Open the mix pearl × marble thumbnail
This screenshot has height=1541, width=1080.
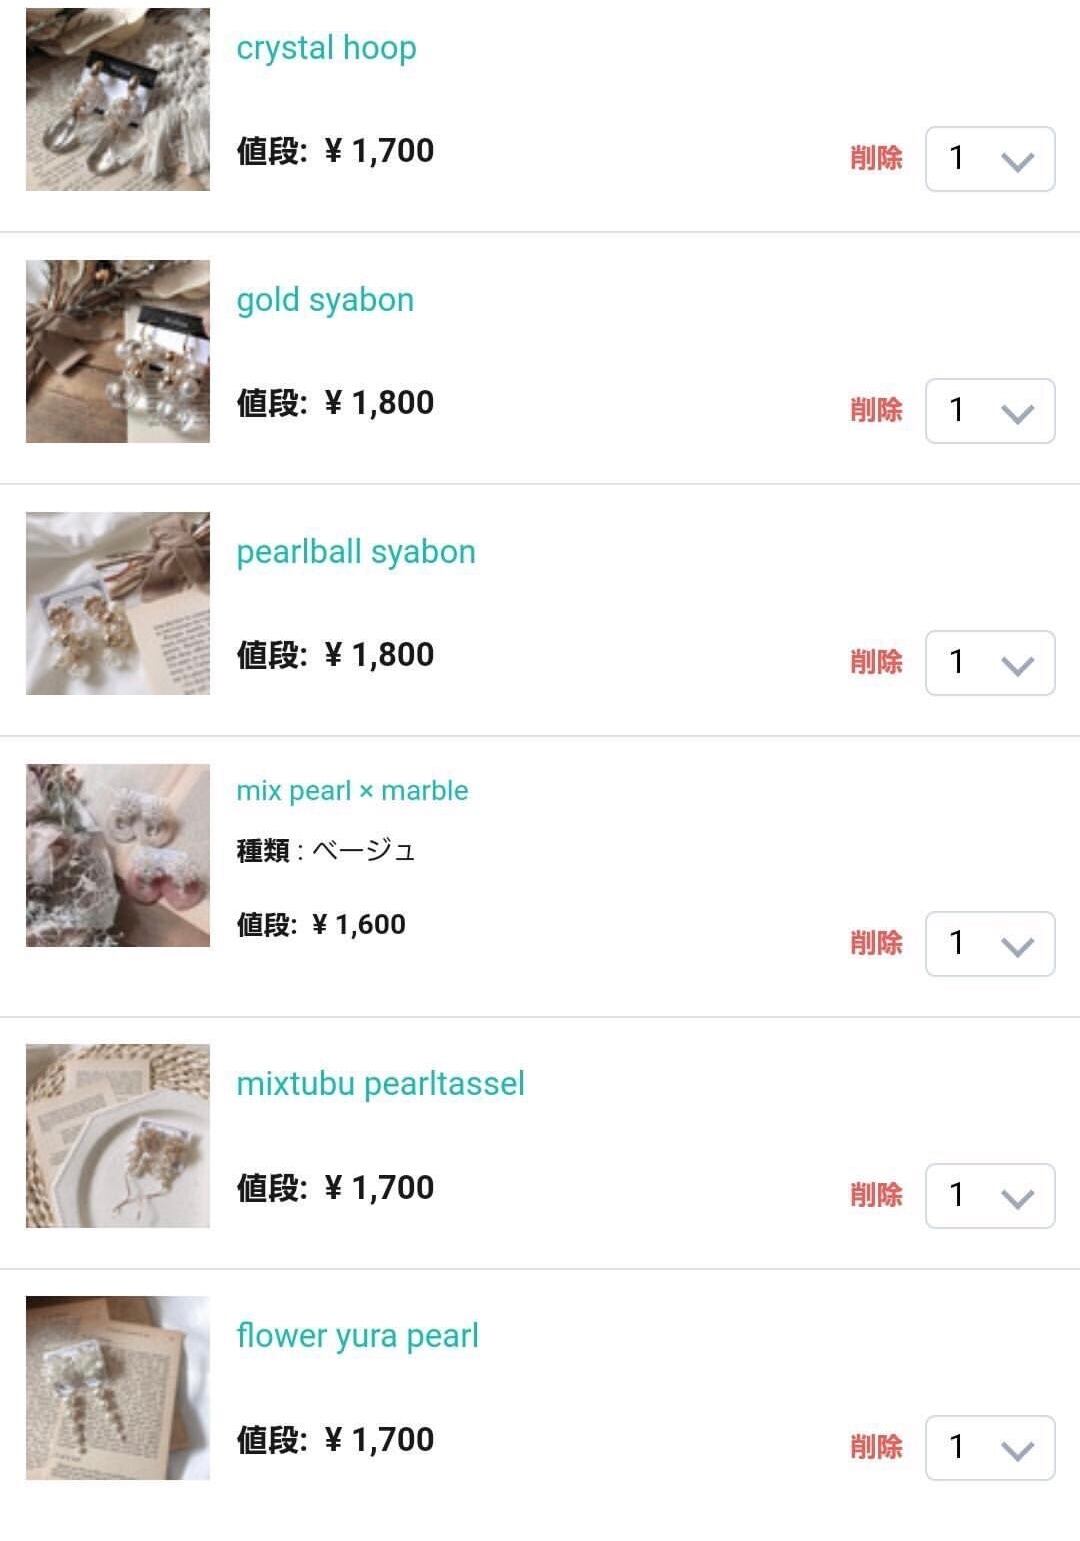click(x=118, y=855)
